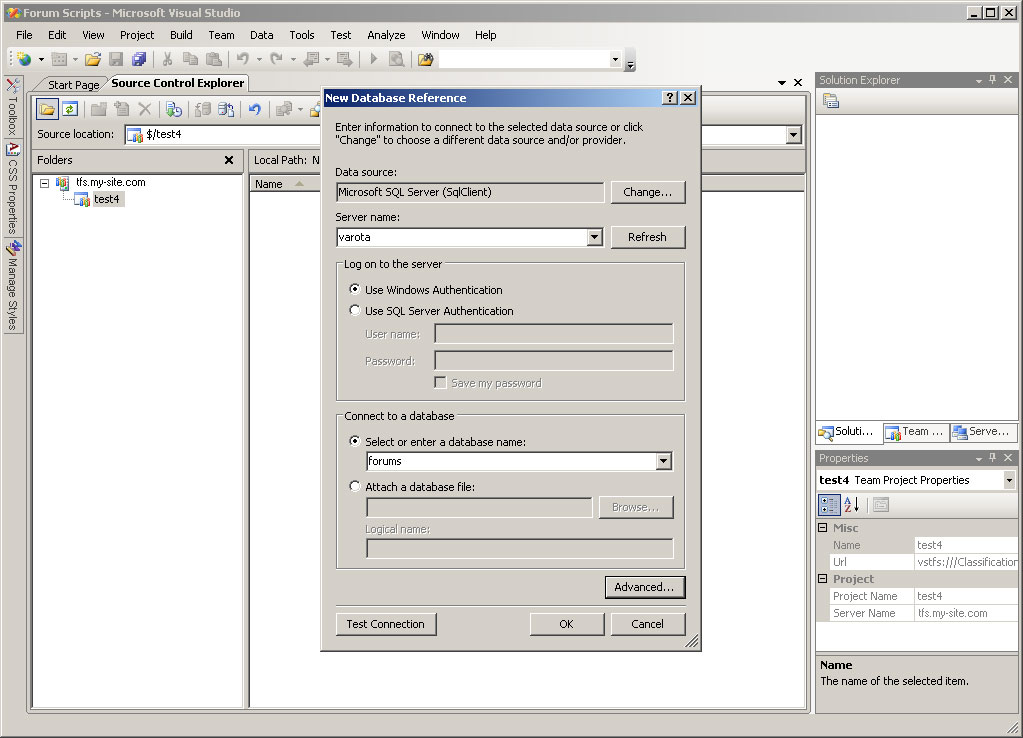Click the Server name field containing varota
Screen dimensions: 1023x738
click(x=462, y=237)
